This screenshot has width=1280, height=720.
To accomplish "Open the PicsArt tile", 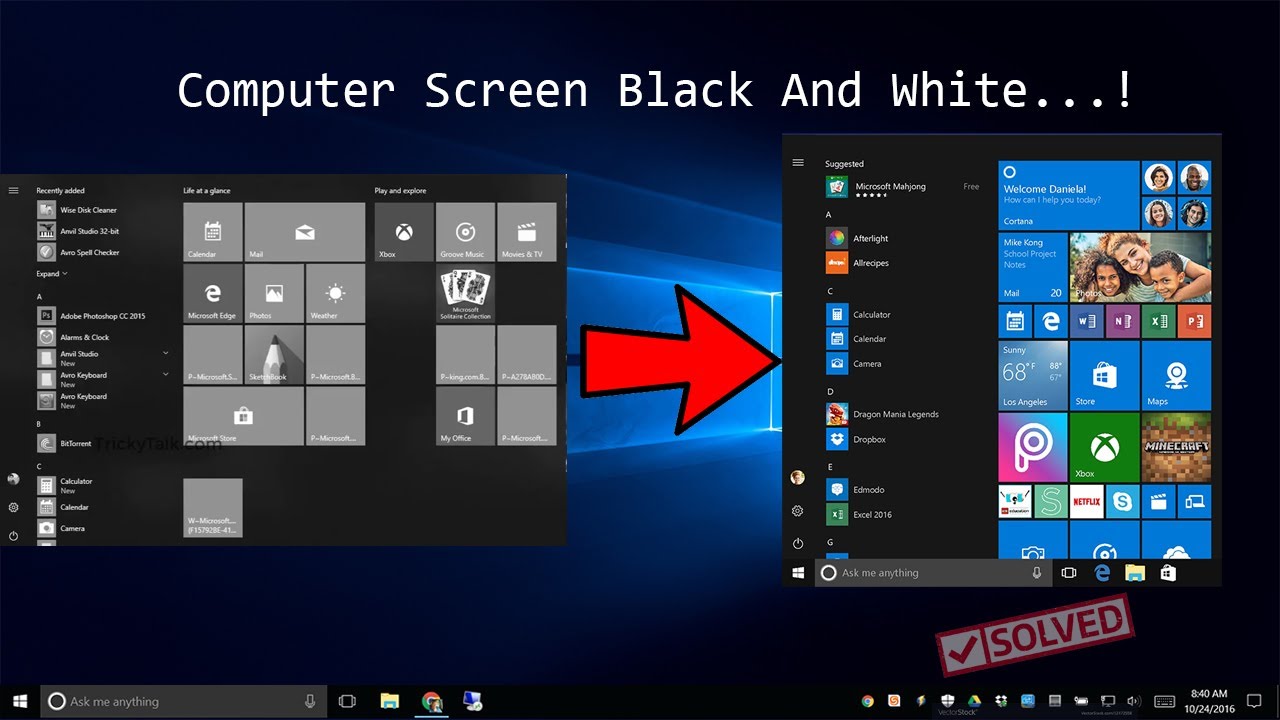I will pyautogui.click(x=1033, y=447).
